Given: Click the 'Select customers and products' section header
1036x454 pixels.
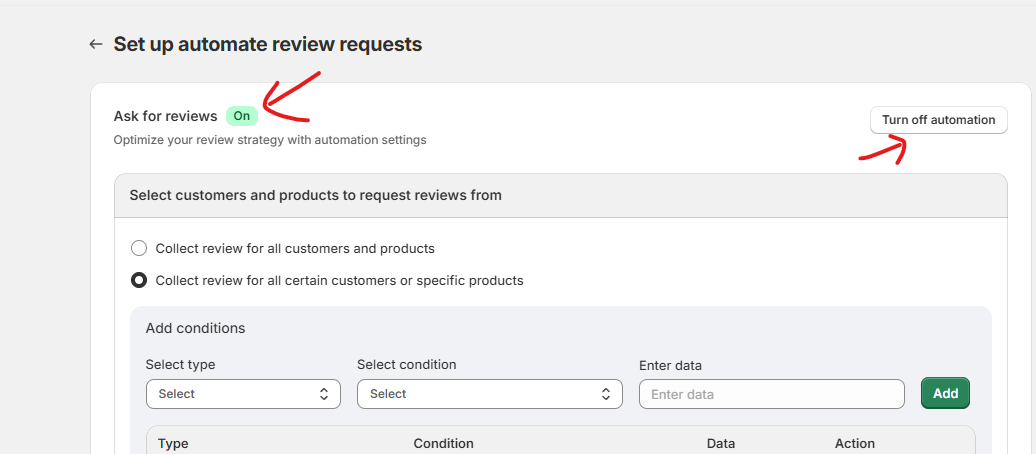Looking at the screenshot, I should [x=315, y=195].
